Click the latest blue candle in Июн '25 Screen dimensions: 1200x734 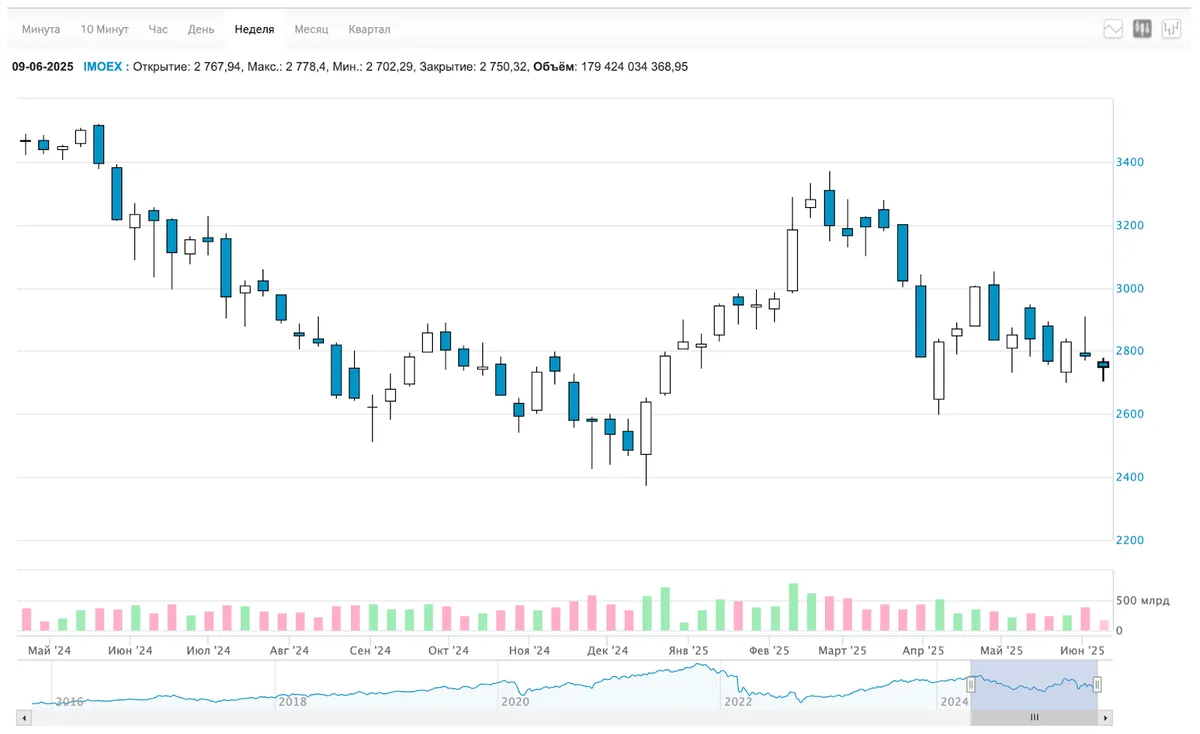pos(1104,365)
